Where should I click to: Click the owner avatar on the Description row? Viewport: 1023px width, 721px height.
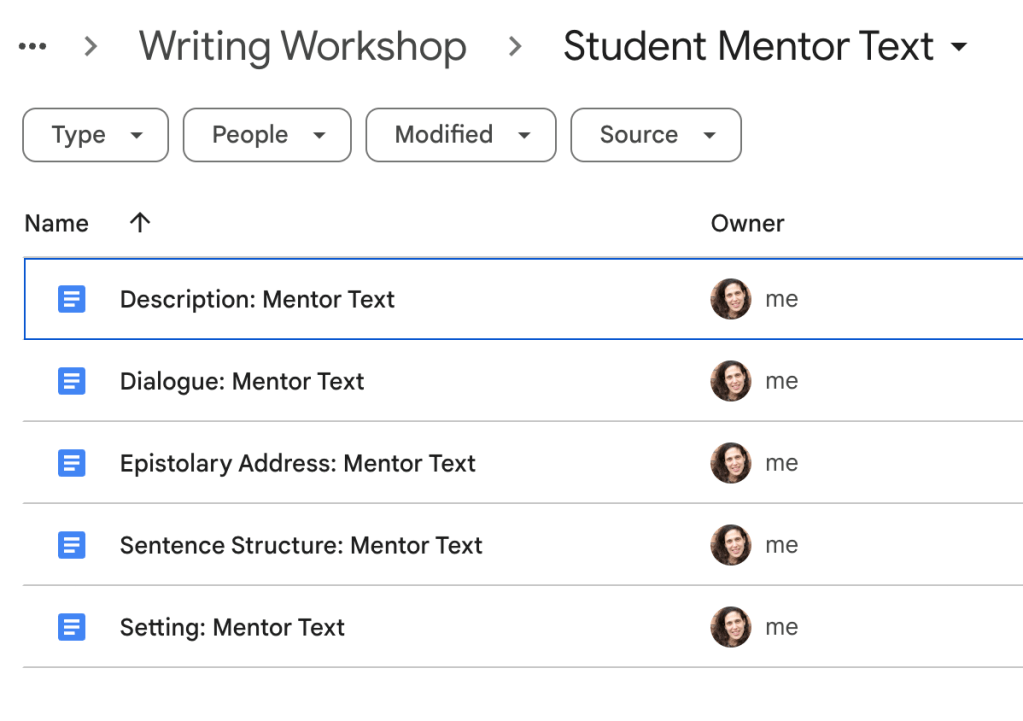click(x=730, y=299)
